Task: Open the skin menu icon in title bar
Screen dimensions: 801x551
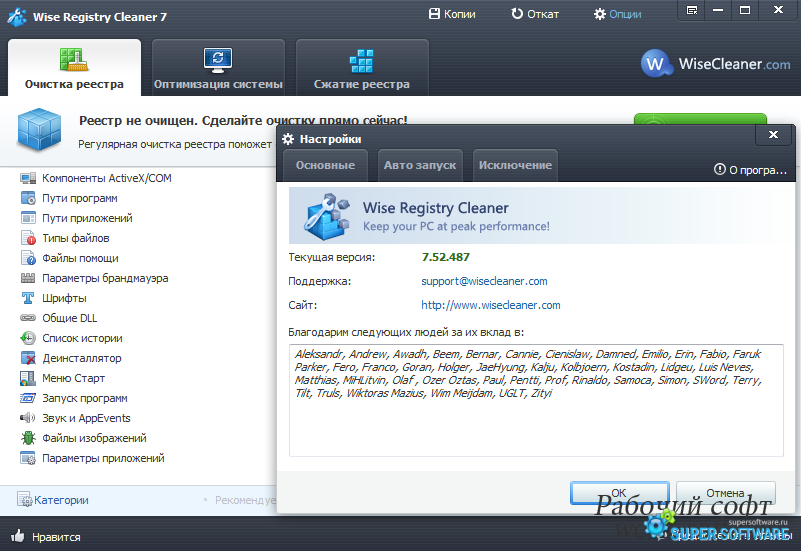Action: [x=692, y=10]
